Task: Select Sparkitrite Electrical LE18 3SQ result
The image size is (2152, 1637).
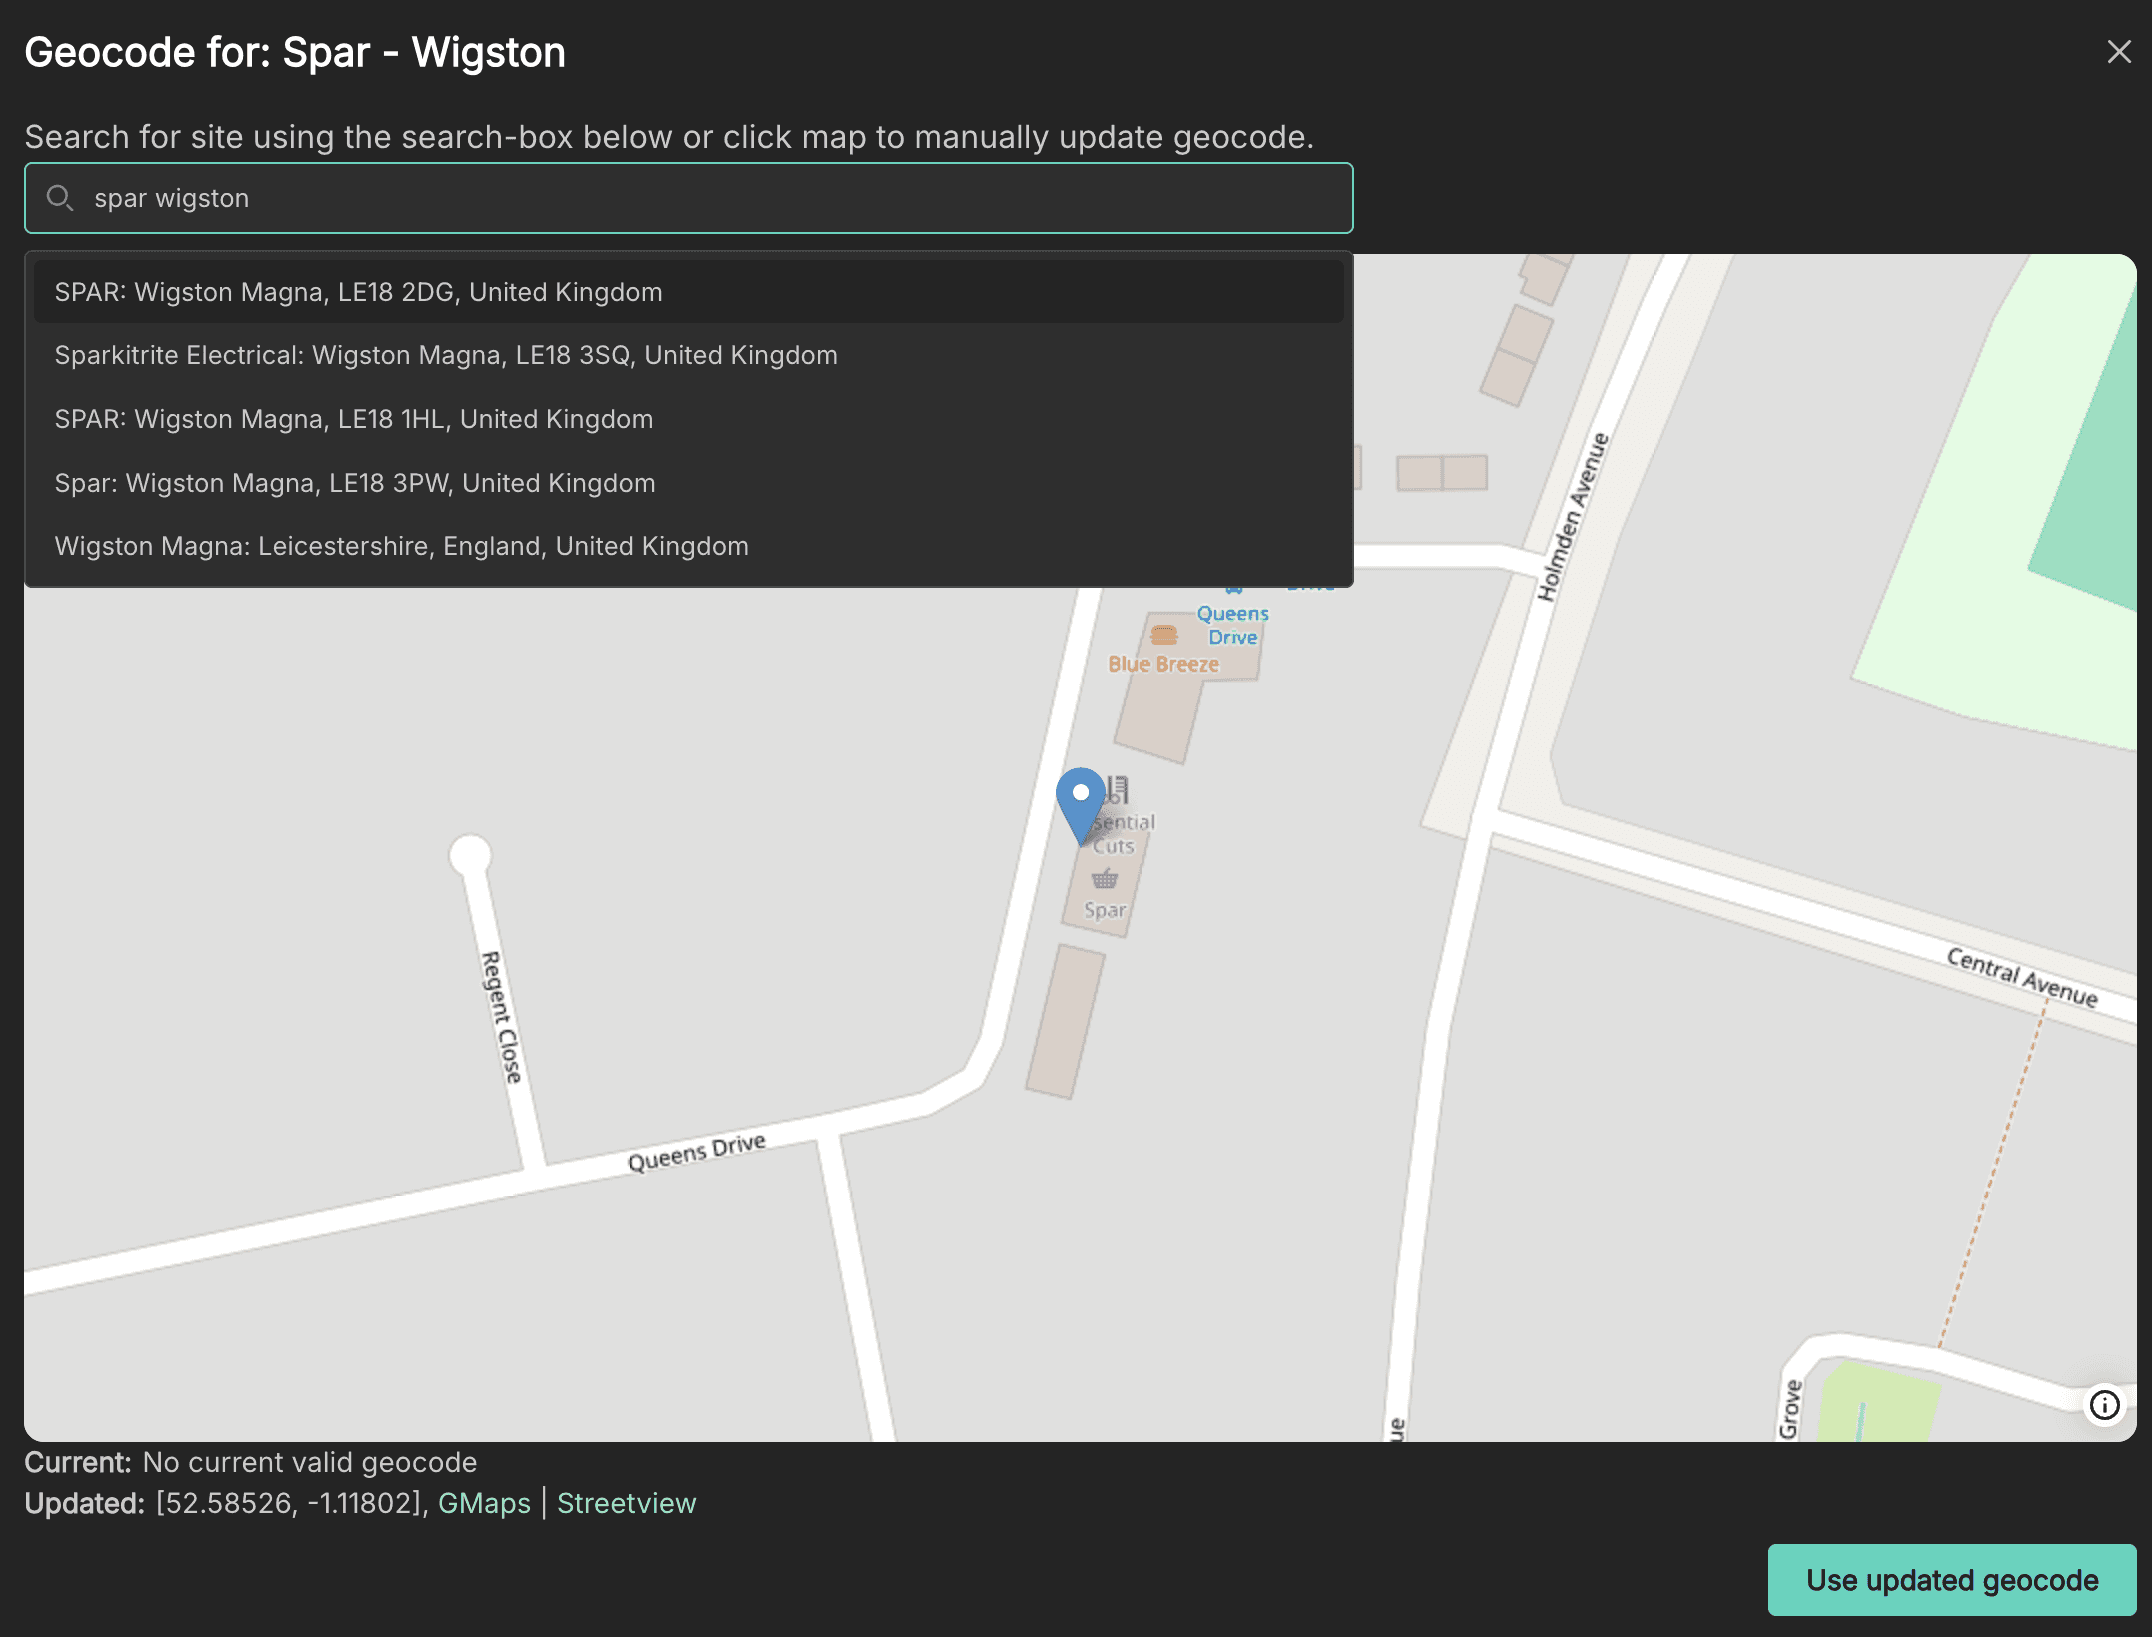Action: coord(689,355)
